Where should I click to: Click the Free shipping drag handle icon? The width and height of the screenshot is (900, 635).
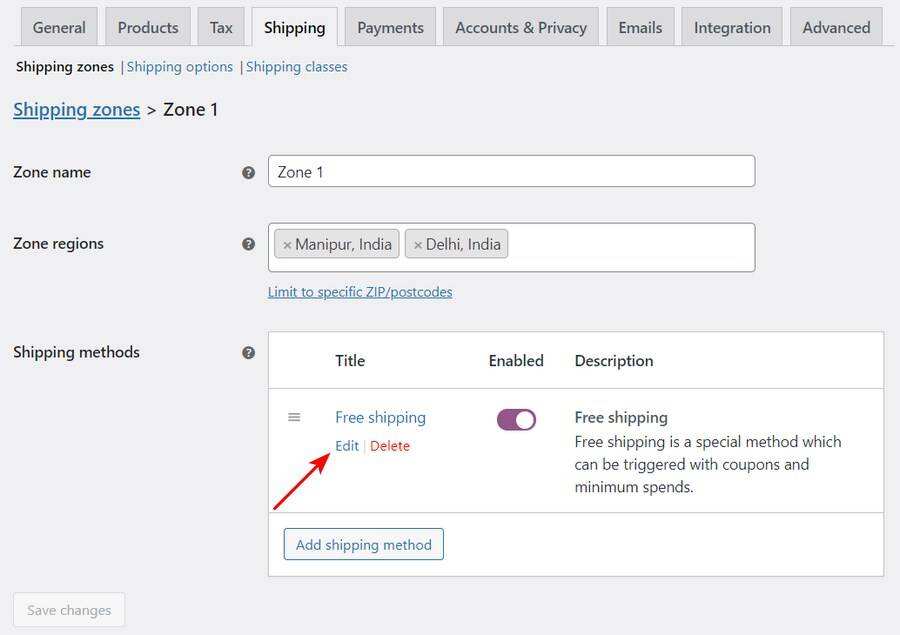[x=294, y=417]
